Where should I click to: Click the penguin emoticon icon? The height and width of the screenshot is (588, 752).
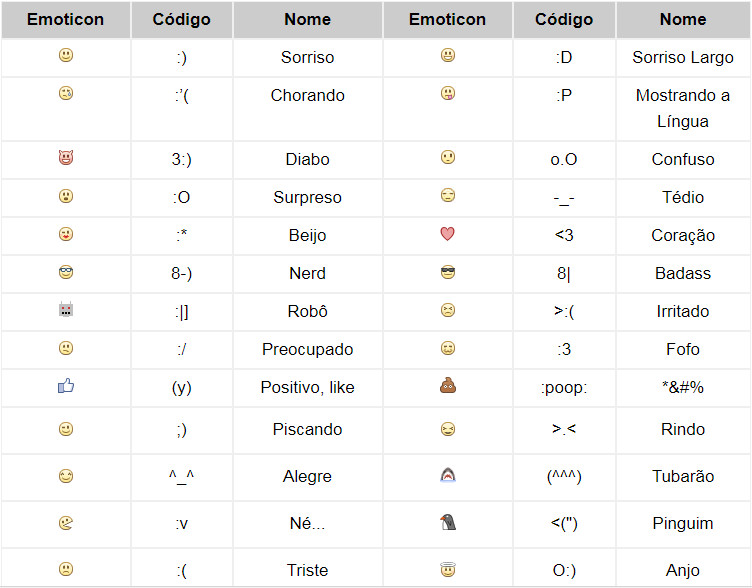click(447, 522)
